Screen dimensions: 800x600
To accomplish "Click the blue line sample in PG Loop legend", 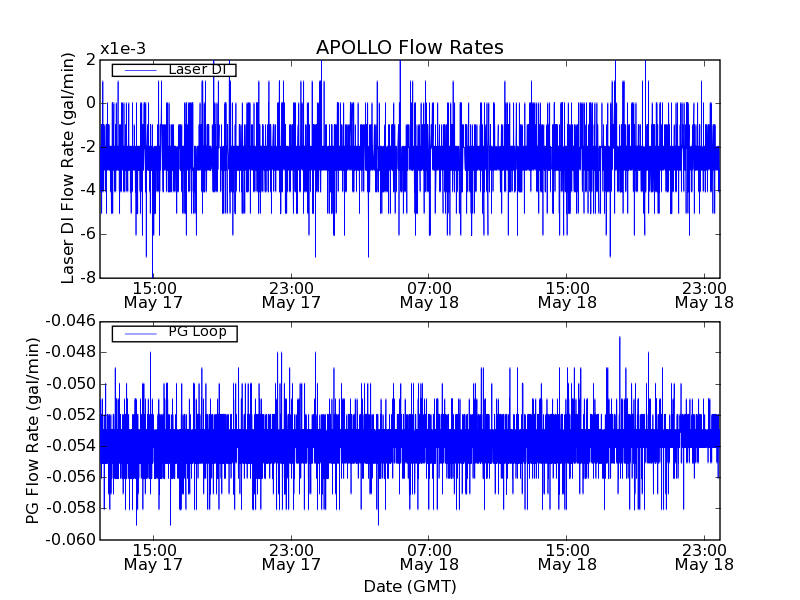I will (139, 333).
